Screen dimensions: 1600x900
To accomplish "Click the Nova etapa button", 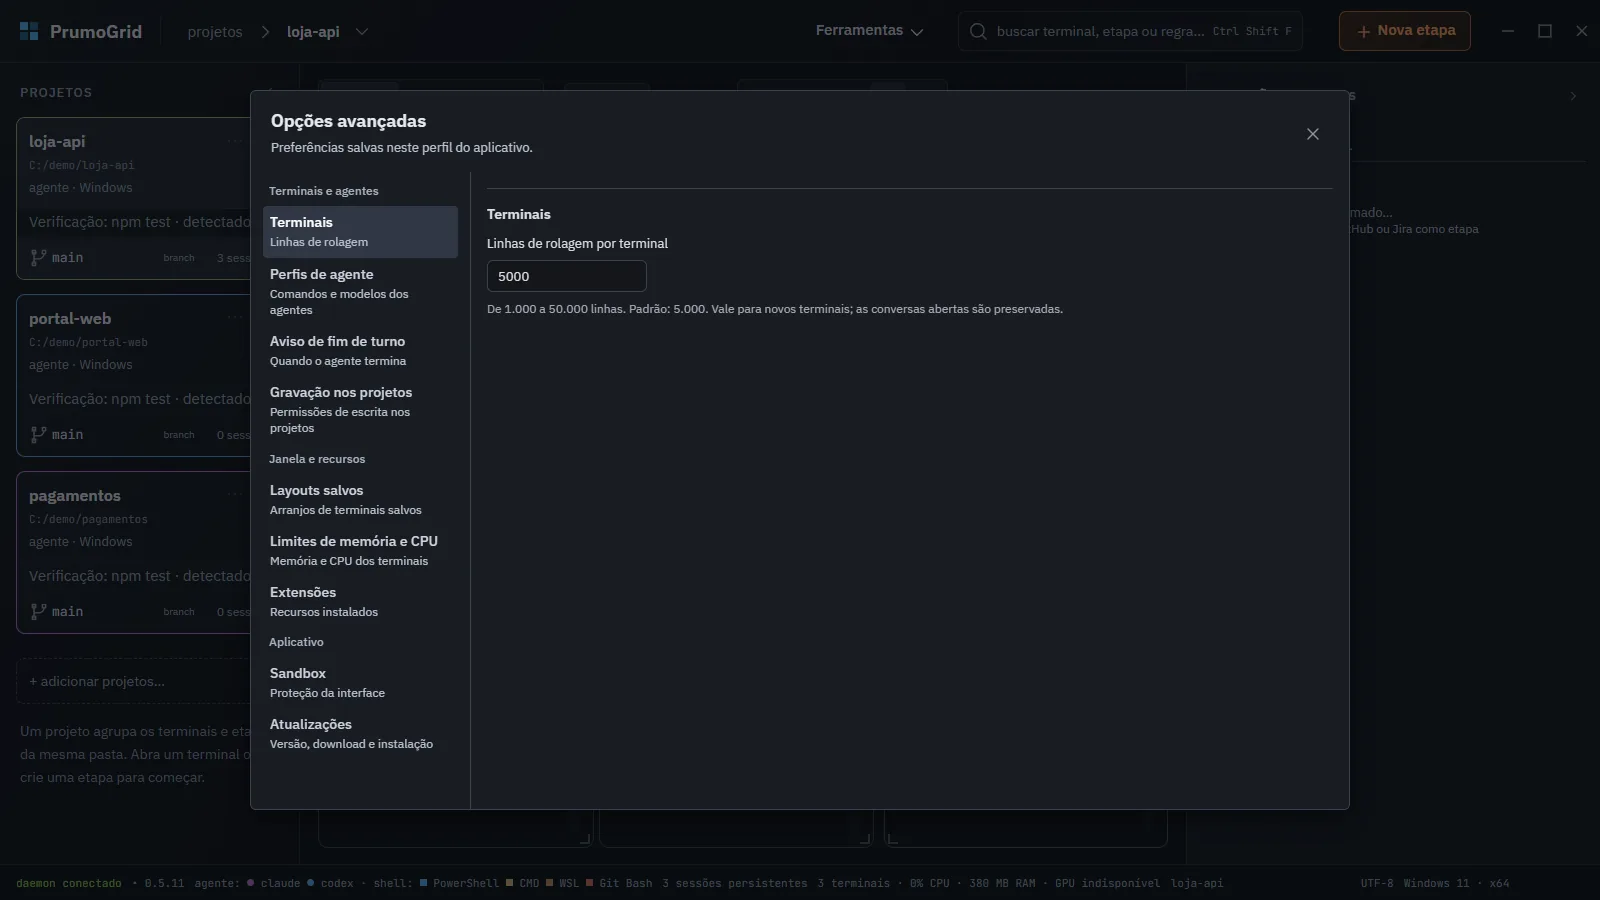I will tap(1405, 31).
